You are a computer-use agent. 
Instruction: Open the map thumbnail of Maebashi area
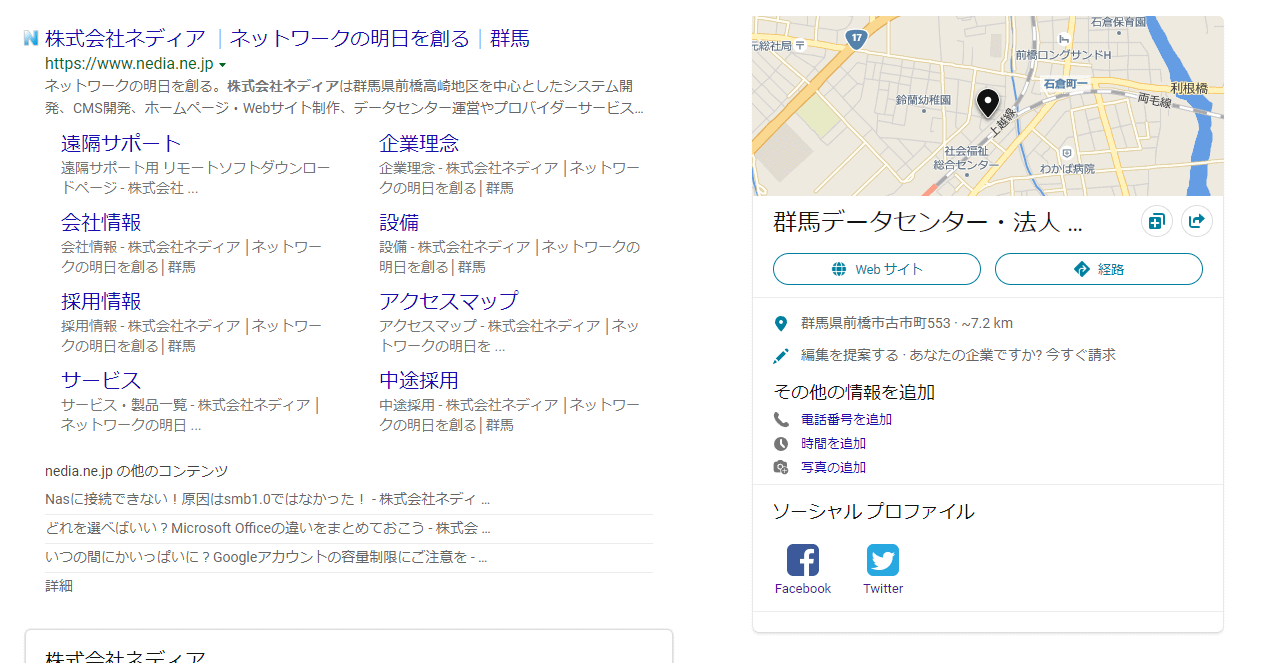(987, 106)
